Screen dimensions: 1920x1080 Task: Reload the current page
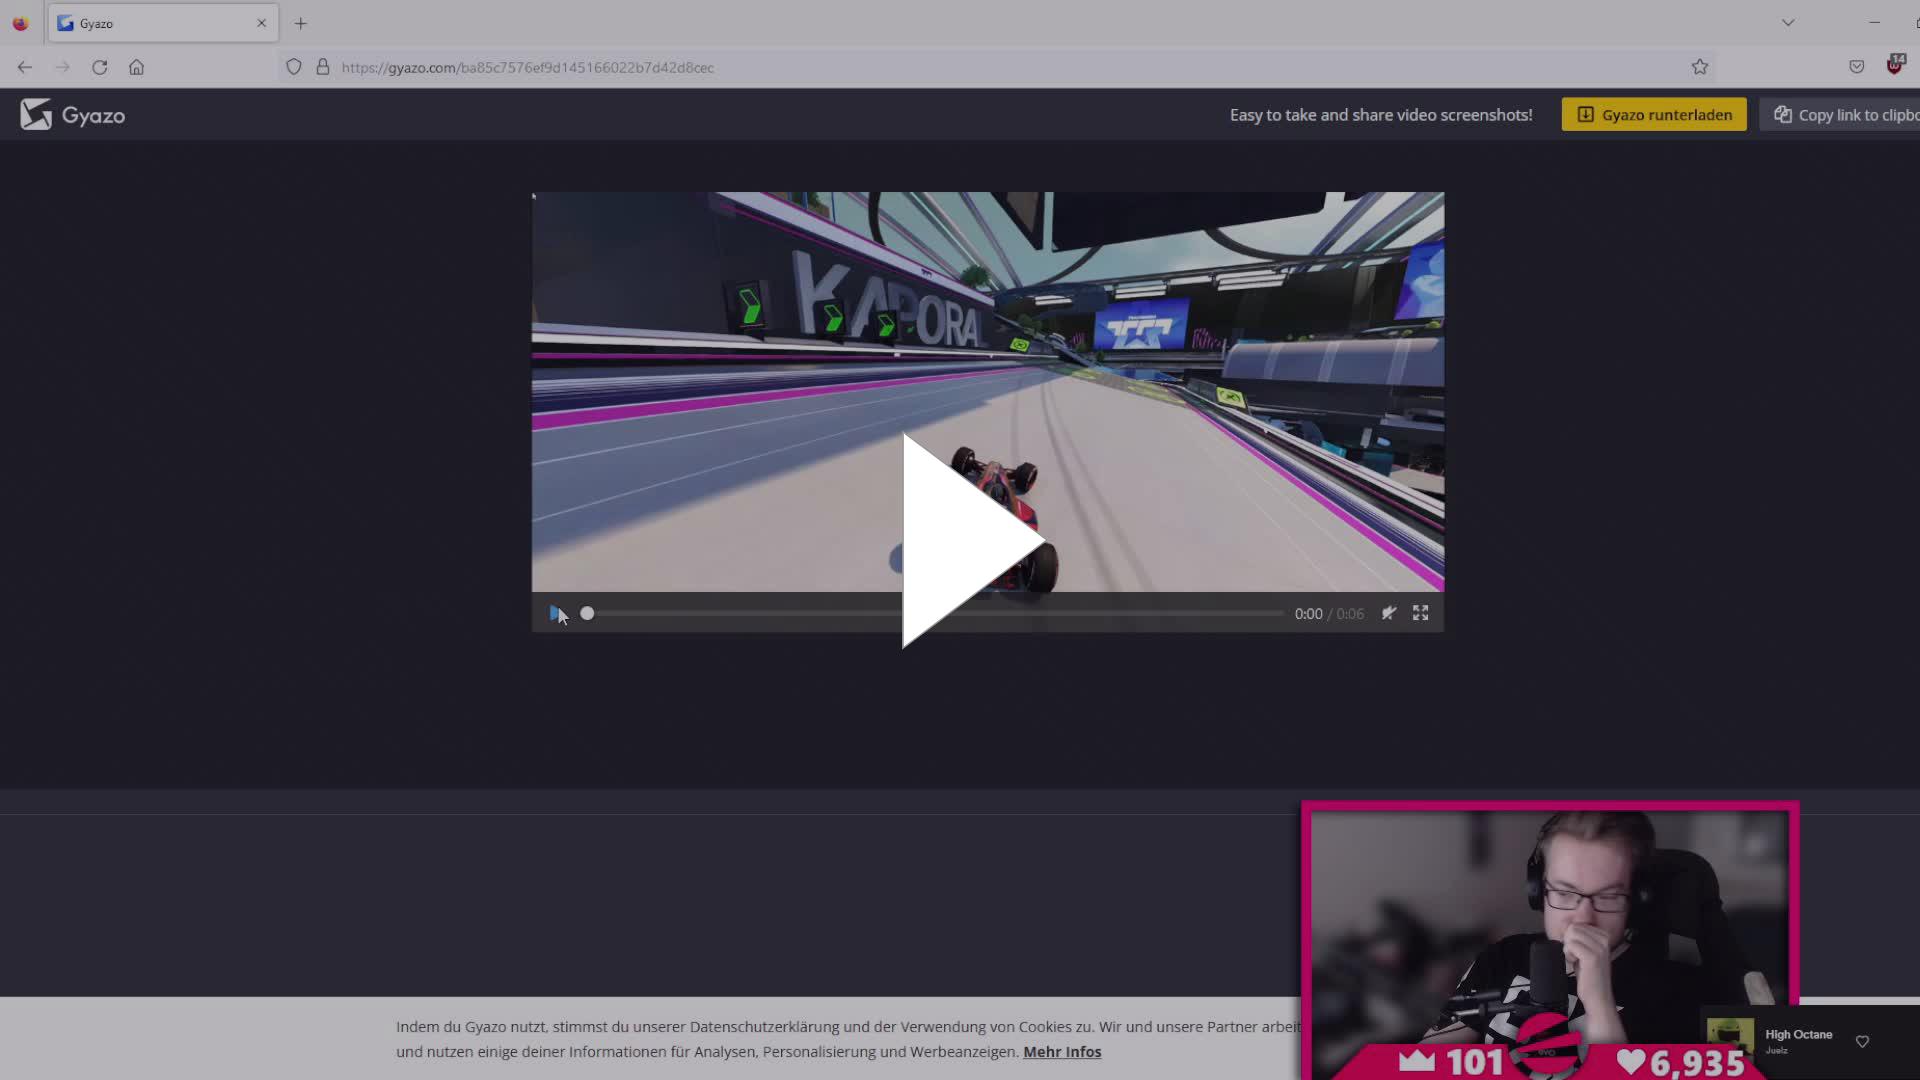(x=100, y=67)
